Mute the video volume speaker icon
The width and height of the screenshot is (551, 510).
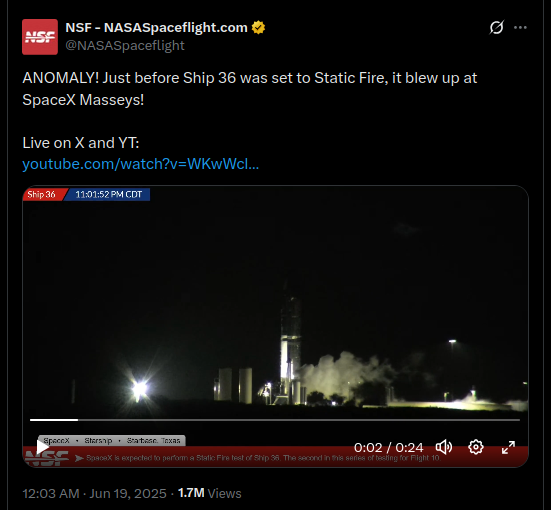click(x=444, y=447)
